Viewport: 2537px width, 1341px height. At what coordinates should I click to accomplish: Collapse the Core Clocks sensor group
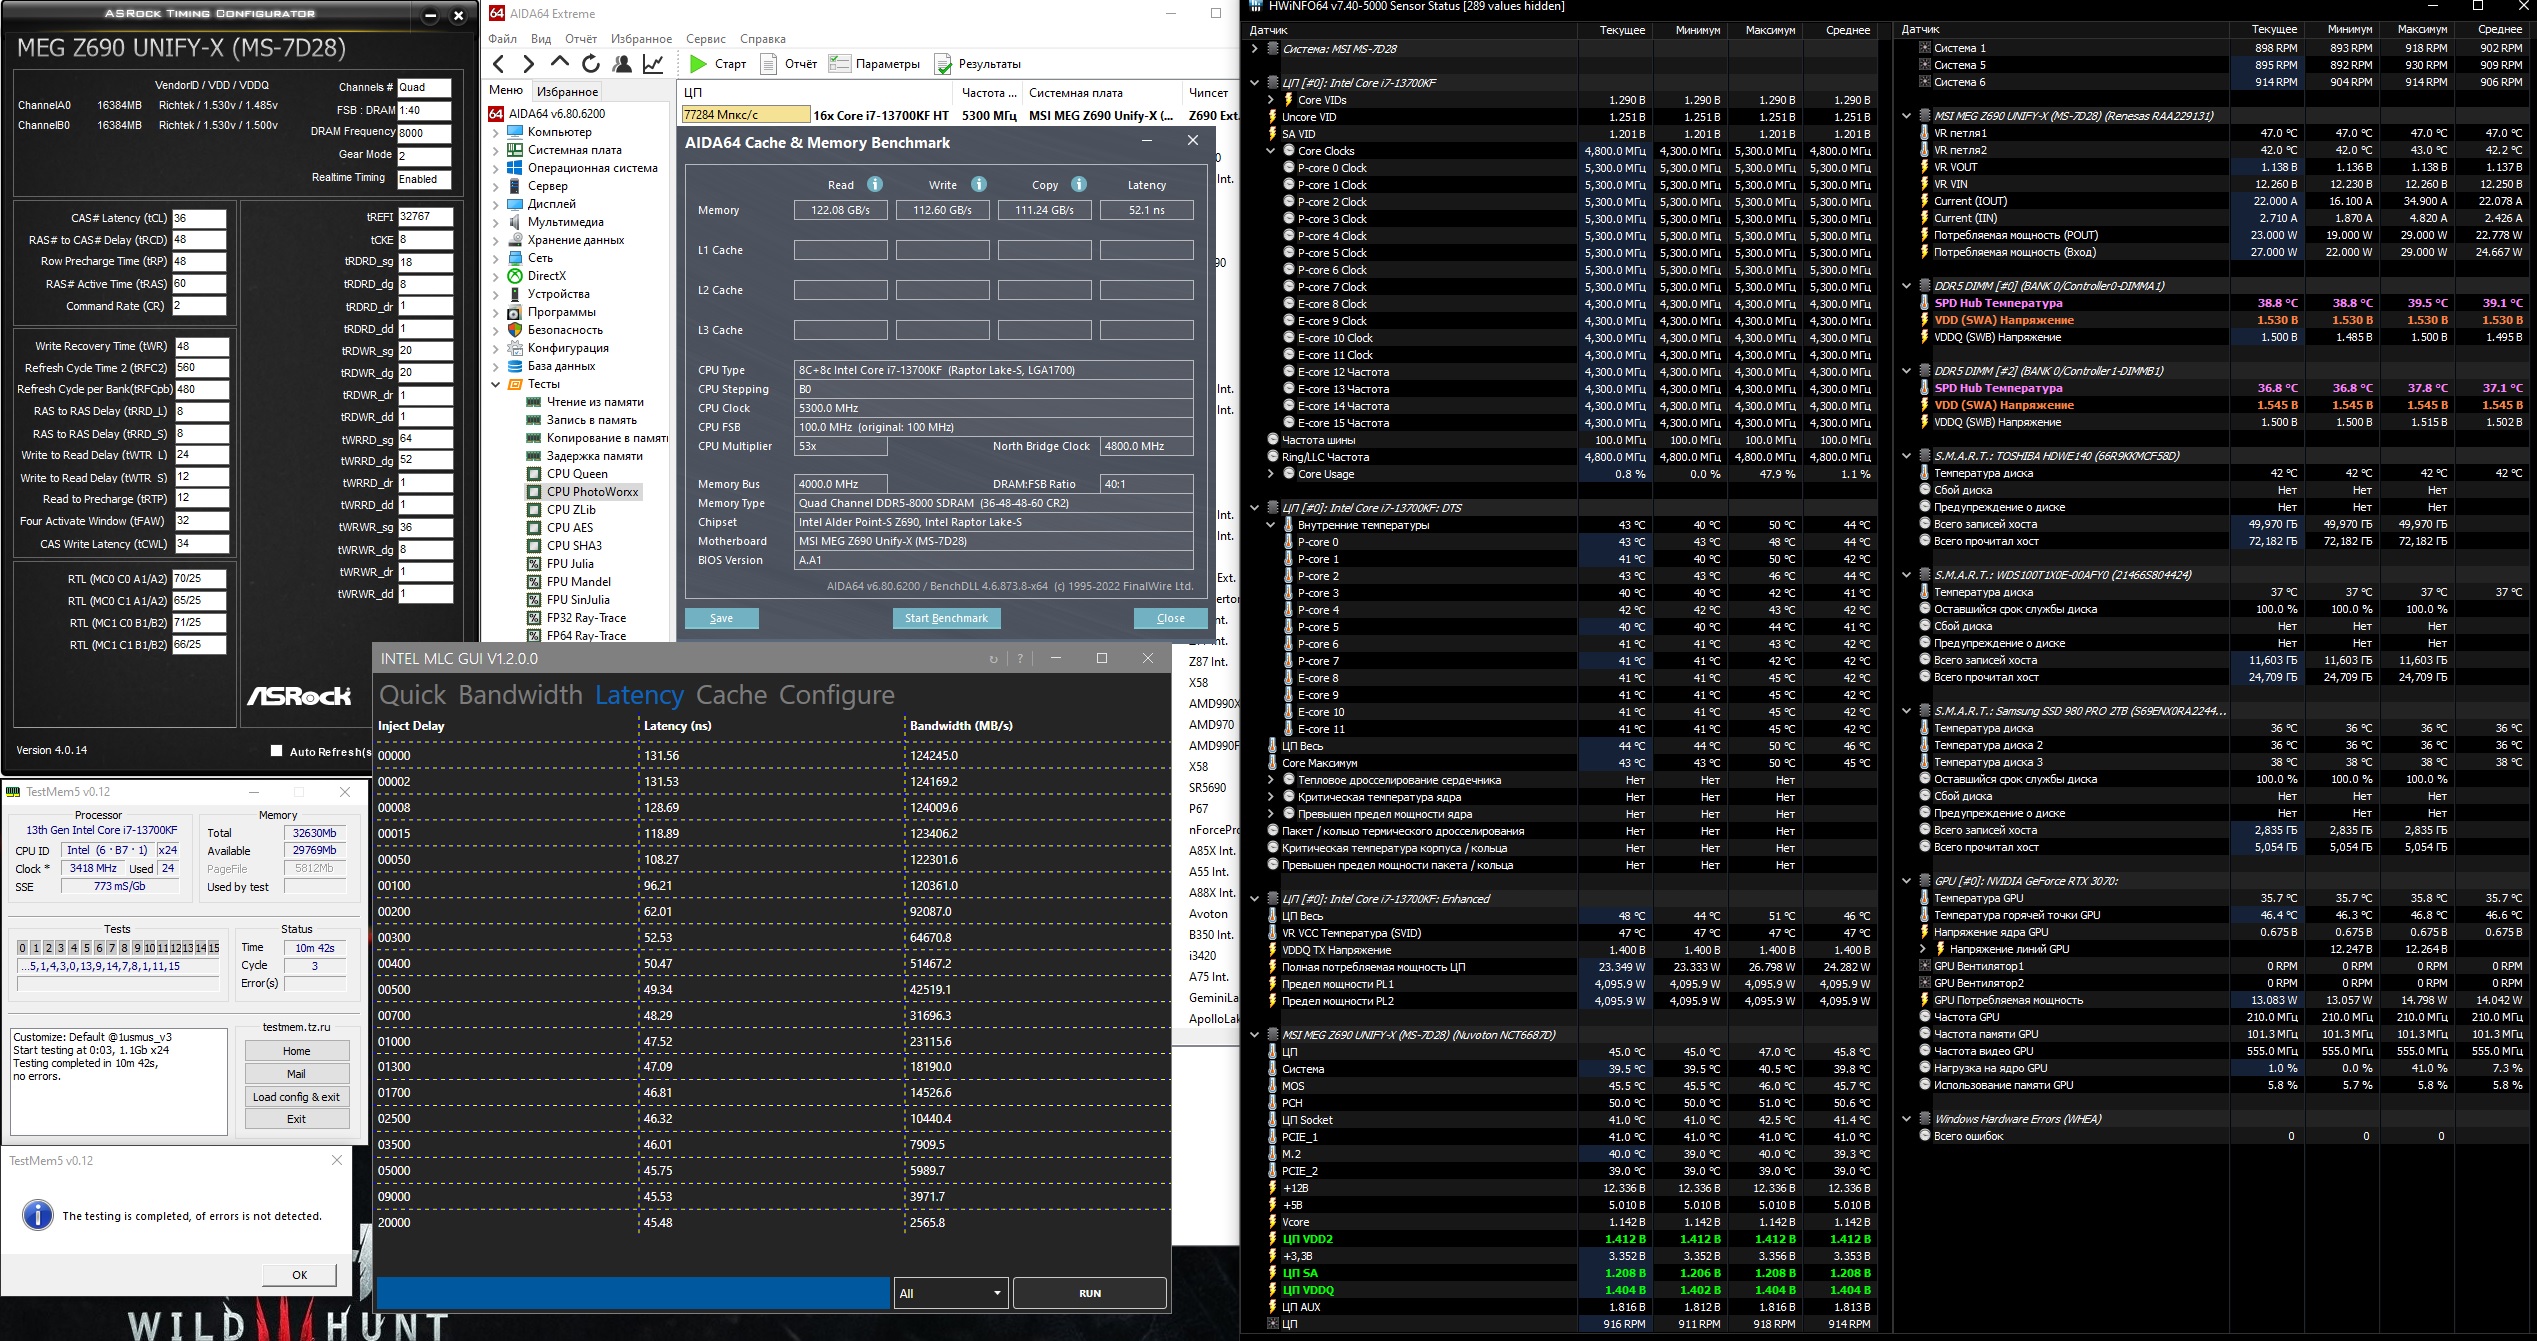click(x=1271, y=151)
